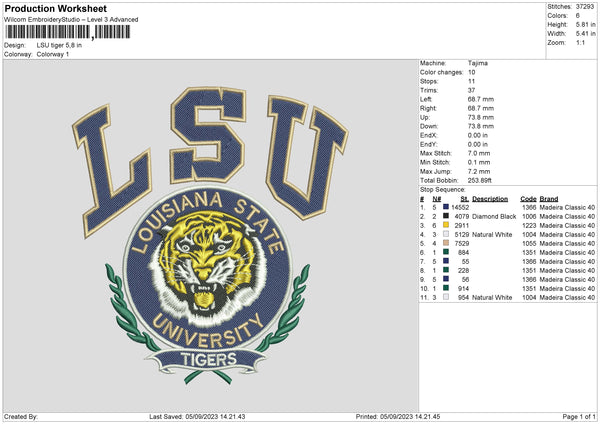Viewport: 600px width, 424px height.
Task: Select the Natural White swatch in row 4
Action: 446,234
